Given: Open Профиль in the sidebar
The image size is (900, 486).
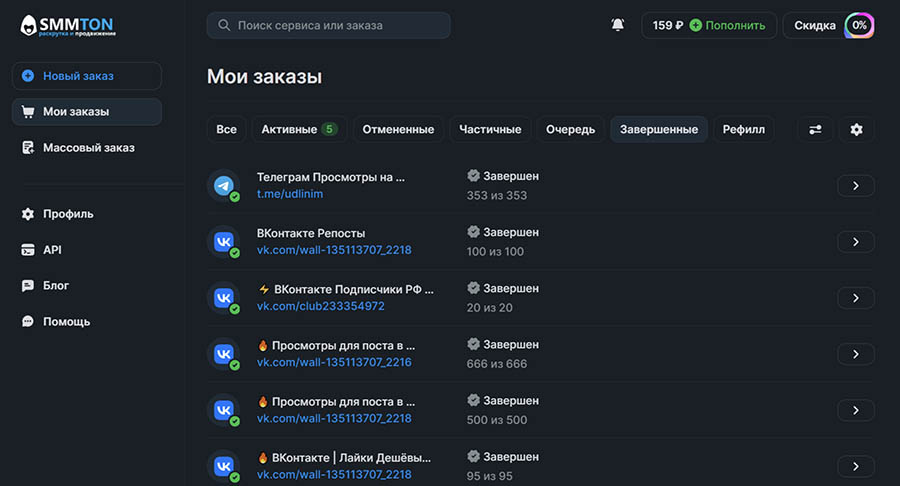Looking at the screenshot, I should tap(68, 214).
